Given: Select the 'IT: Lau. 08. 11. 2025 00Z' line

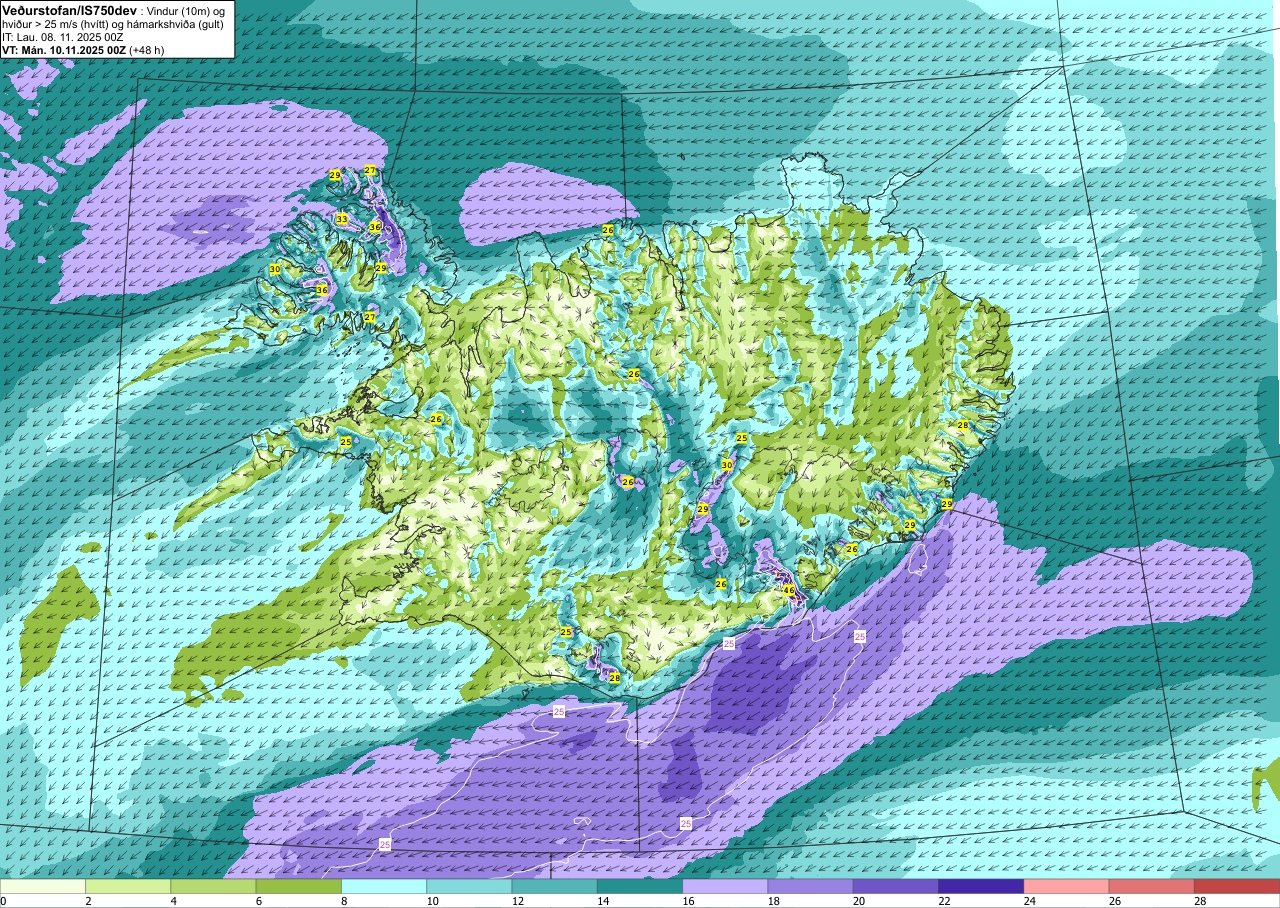Looking at the screenshot, I should coord(63,37).
